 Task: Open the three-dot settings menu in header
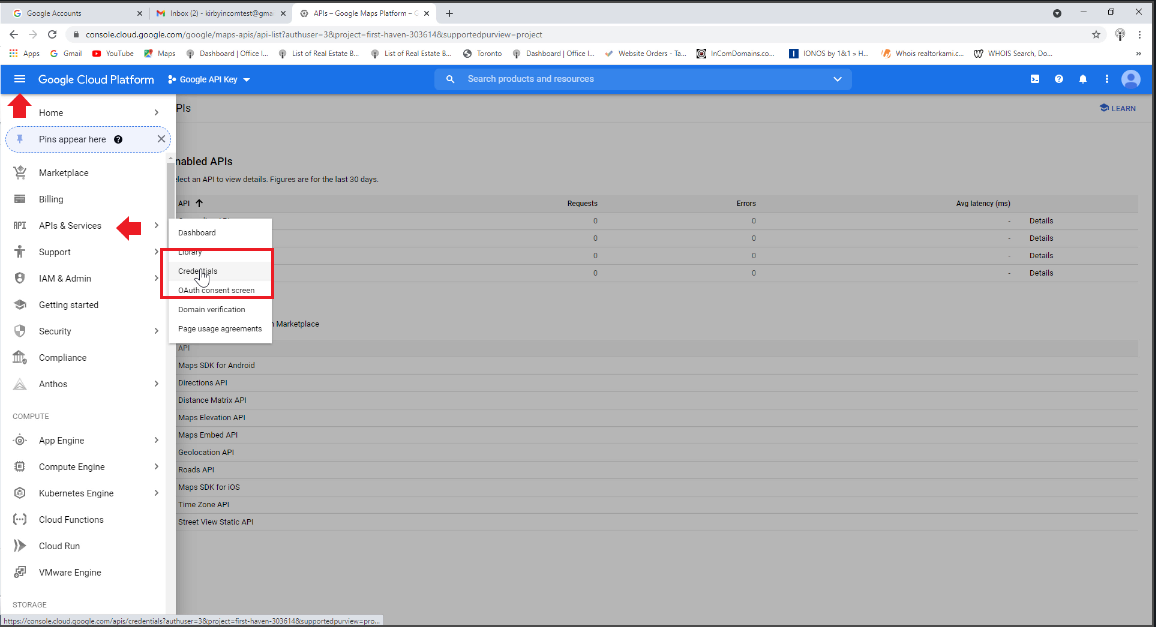pos(1107,79)
